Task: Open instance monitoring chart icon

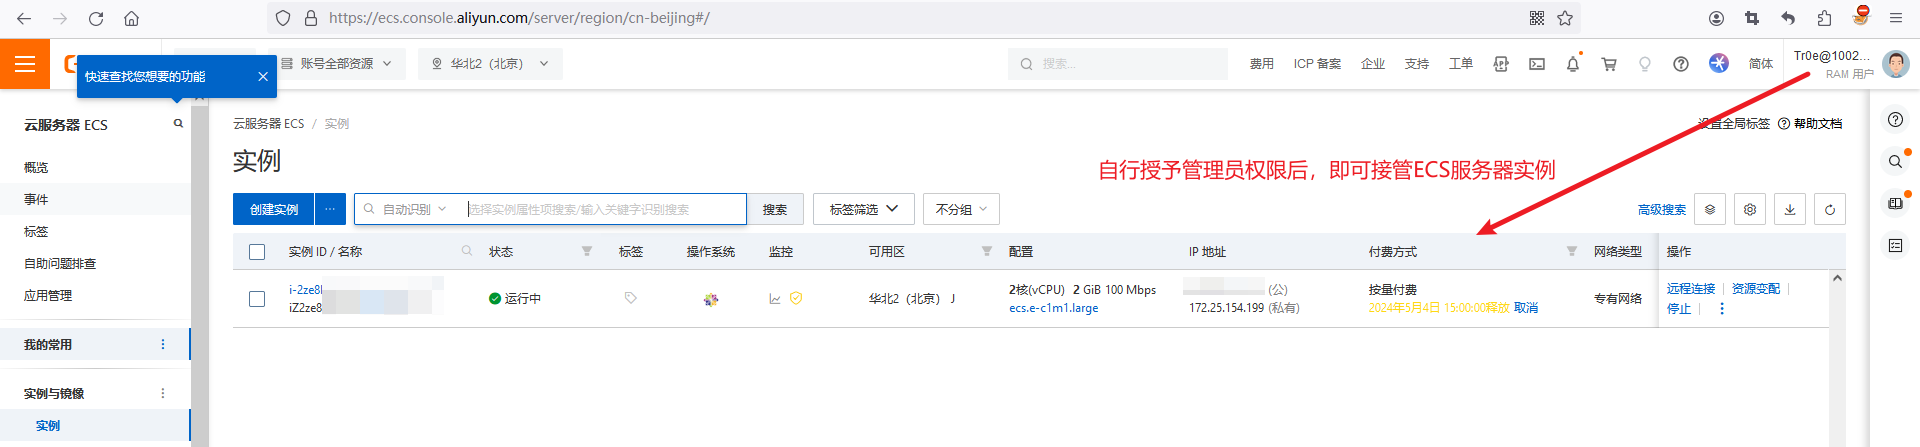Action: [x=775, y=298]
